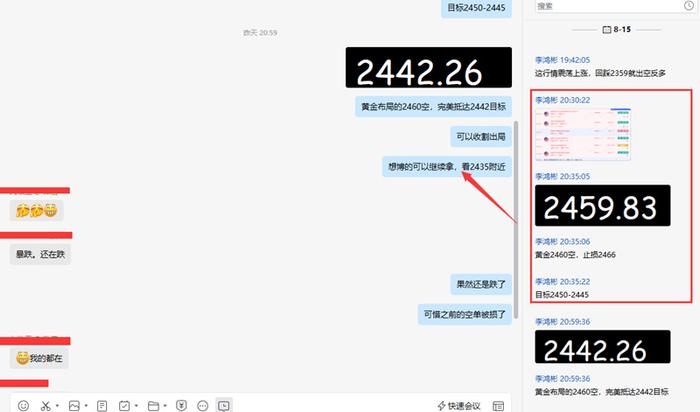
Task: Select the scissors screenshot tool
Action: [45, 405]
